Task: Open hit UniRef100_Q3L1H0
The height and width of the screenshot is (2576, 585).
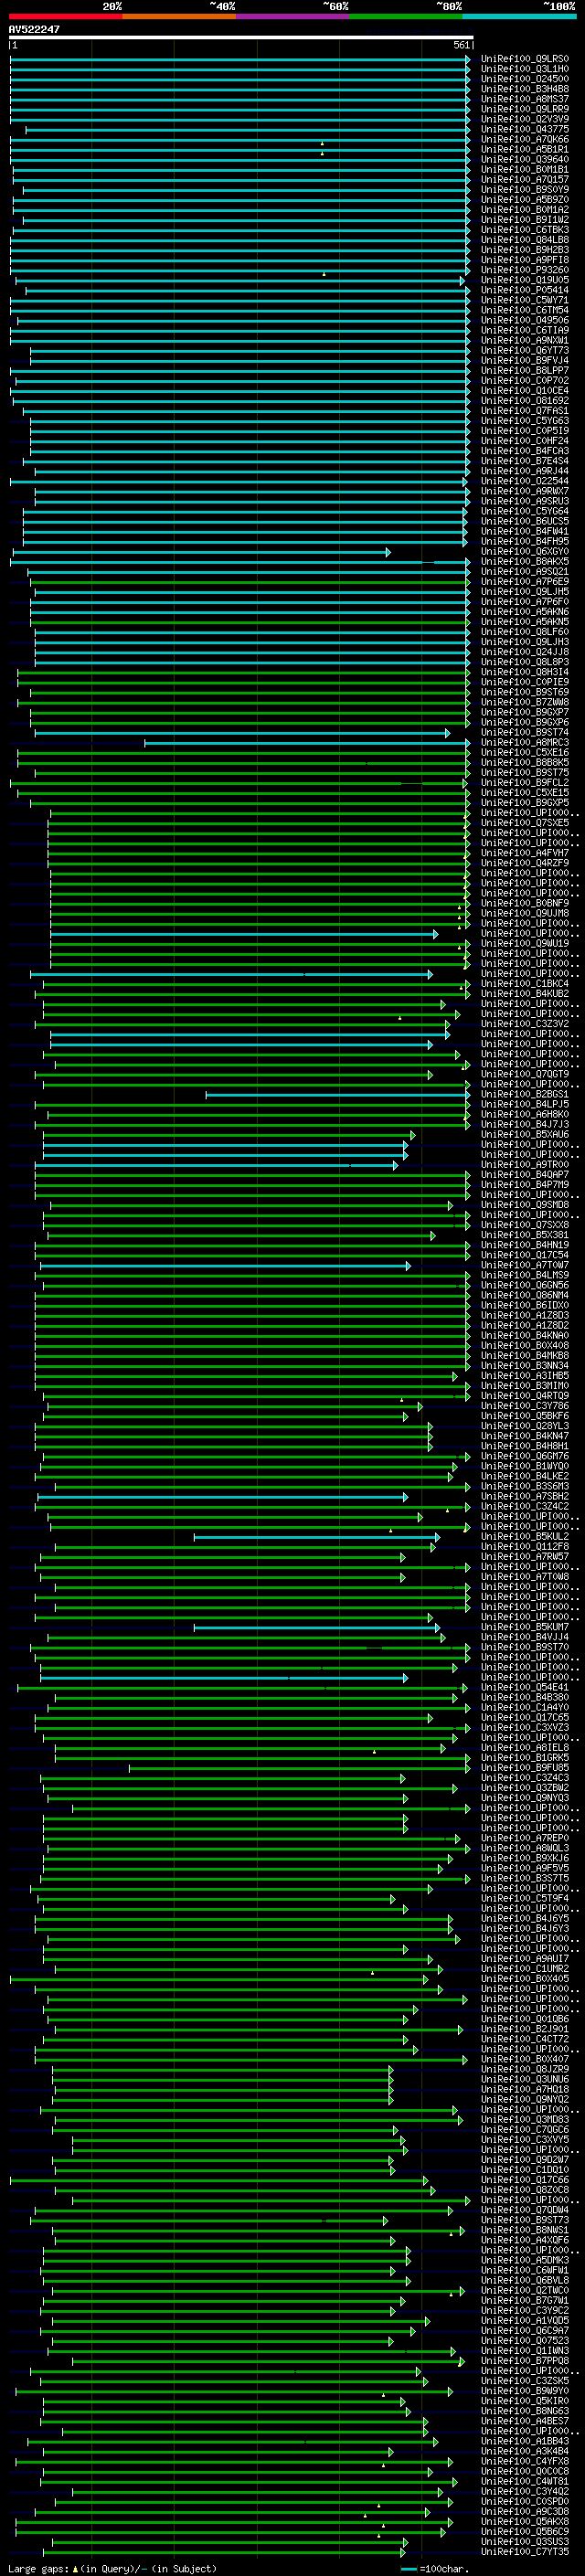Action: [x=525, y=69]
